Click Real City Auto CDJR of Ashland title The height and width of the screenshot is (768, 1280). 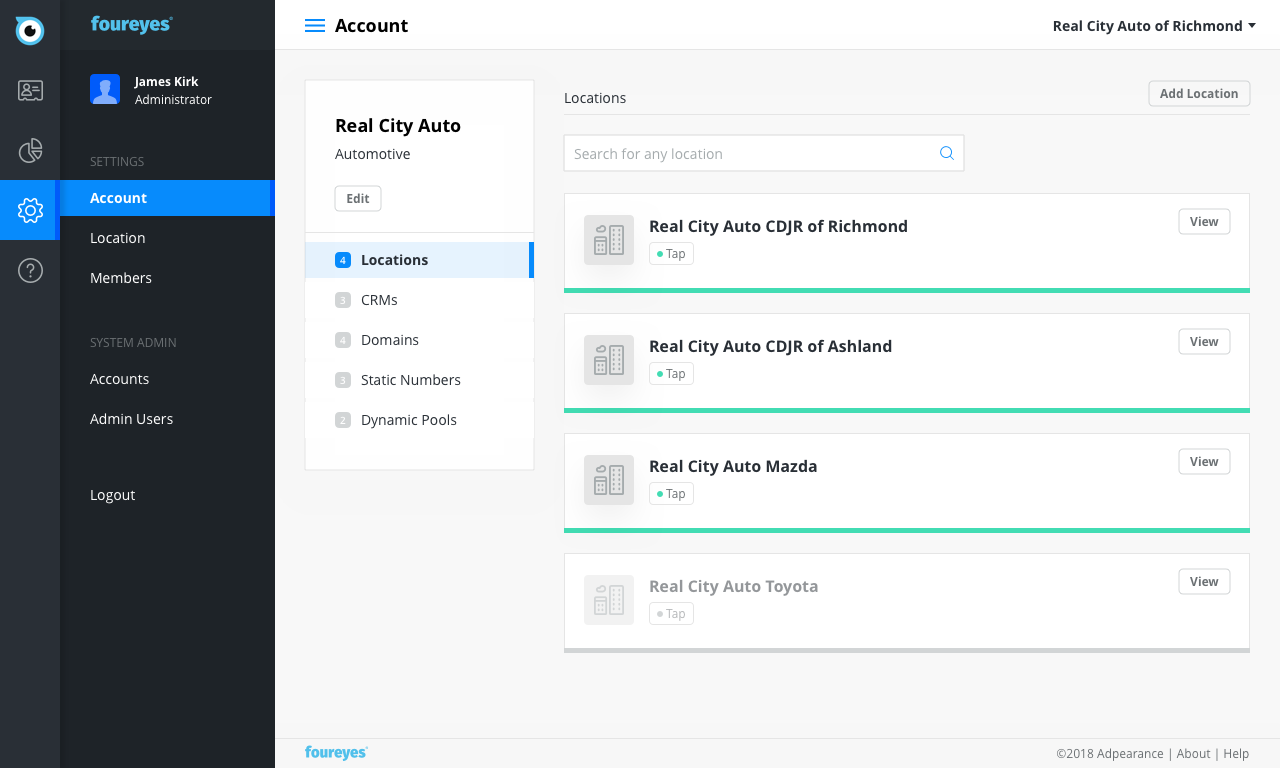click(770, 346)
